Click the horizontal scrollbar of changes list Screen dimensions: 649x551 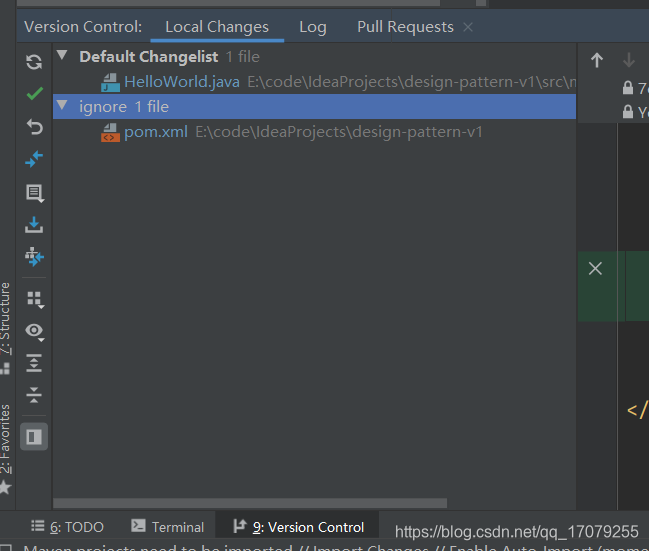250,503
